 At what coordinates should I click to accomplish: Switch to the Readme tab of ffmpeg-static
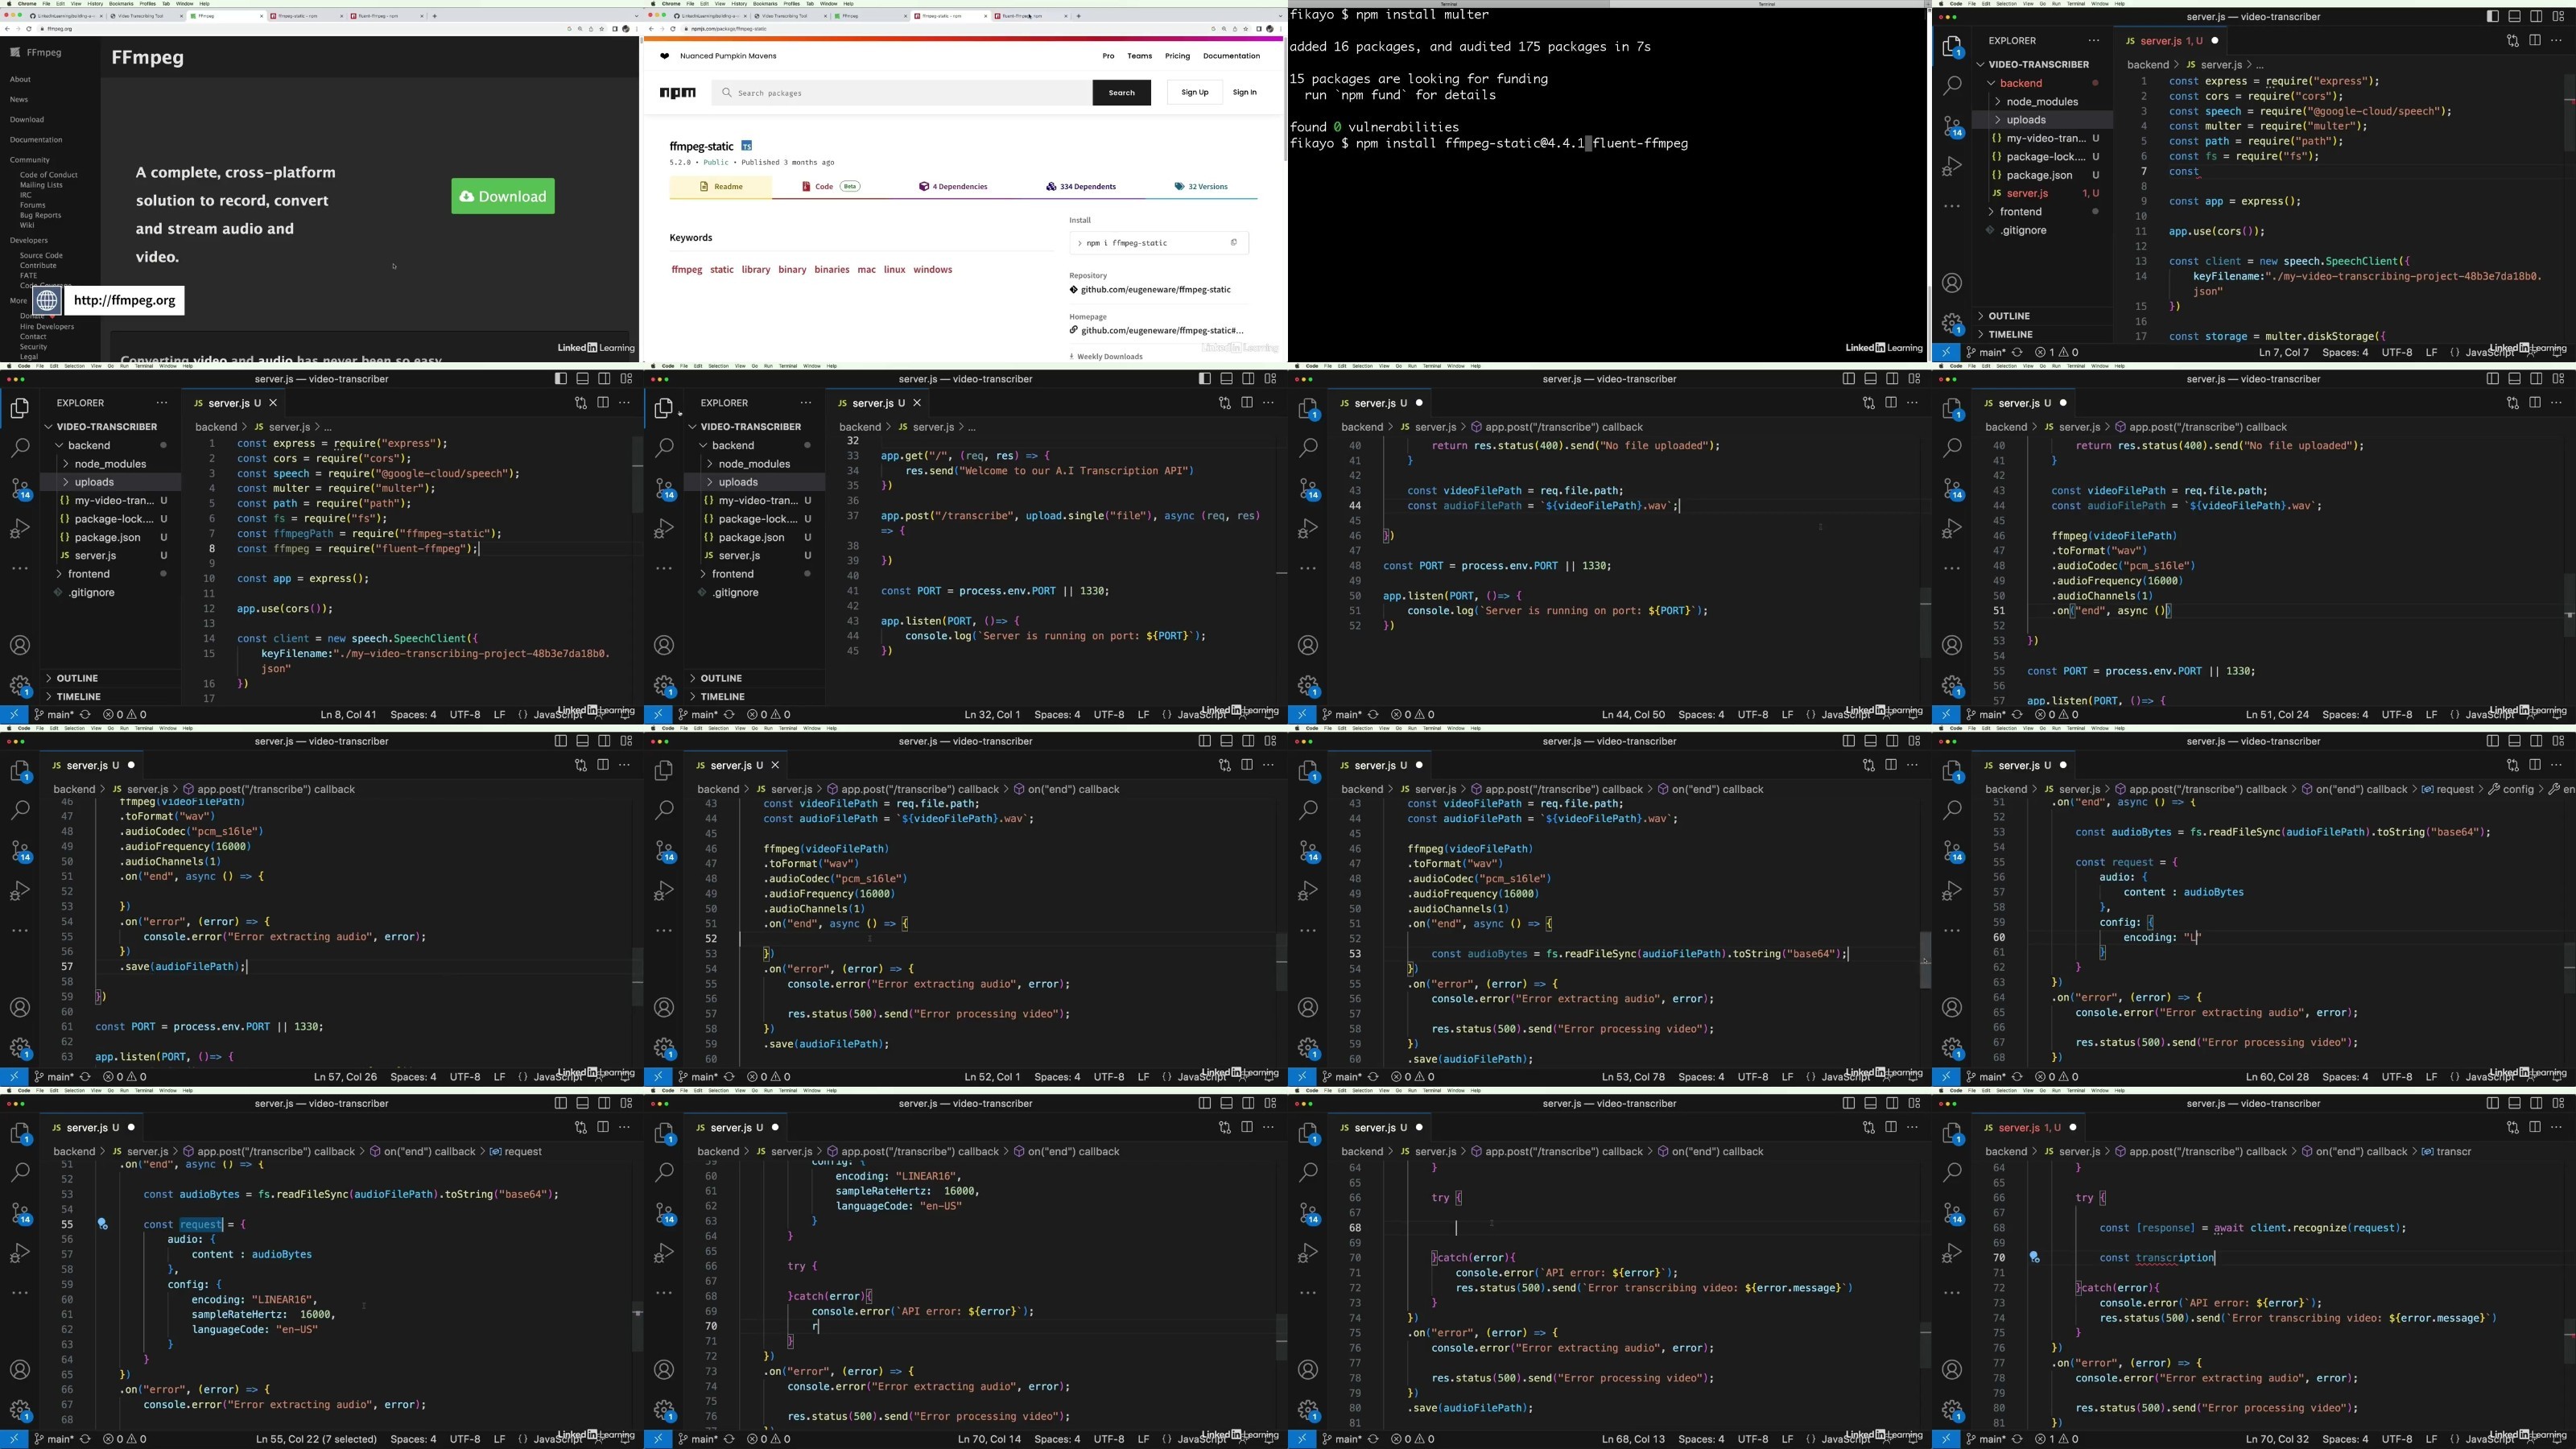click(x=721, y=187)
